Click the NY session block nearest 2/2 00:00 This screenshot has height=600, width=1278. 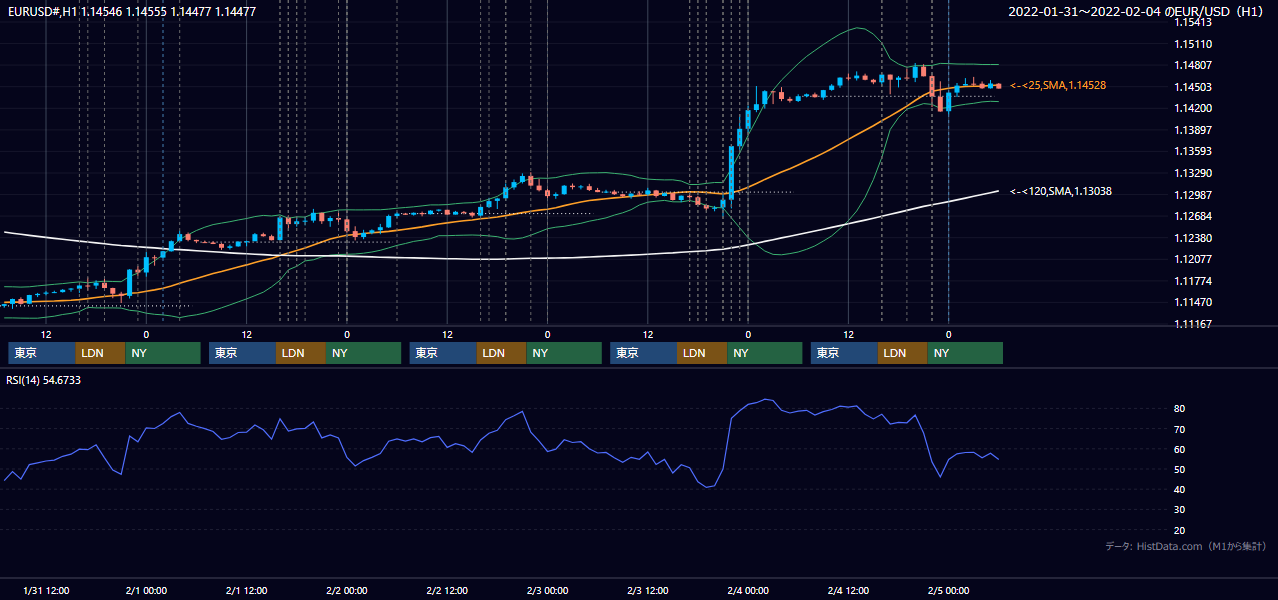364,353
